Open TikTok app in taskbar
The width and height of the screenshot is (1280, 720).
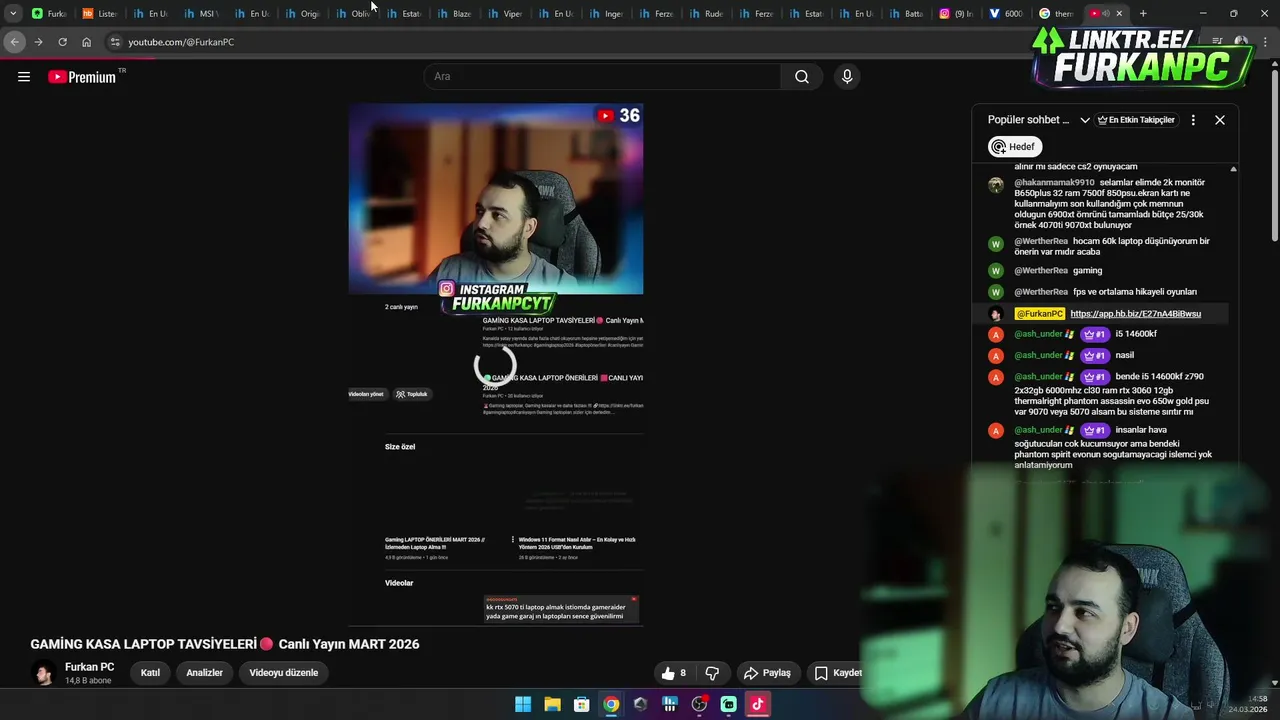point(757,704)
